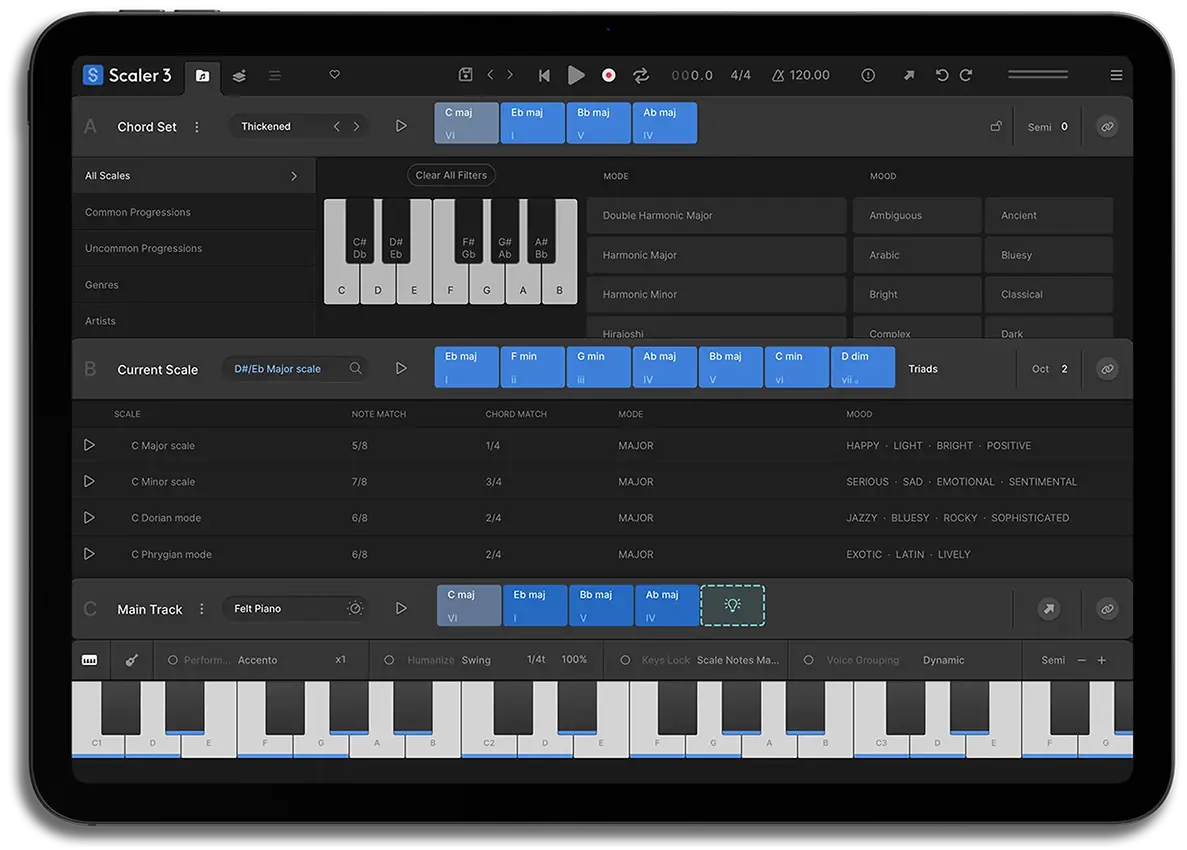Toggle the loop playback icon
This screenshot has height=850, width=1187.
(641, 75)
